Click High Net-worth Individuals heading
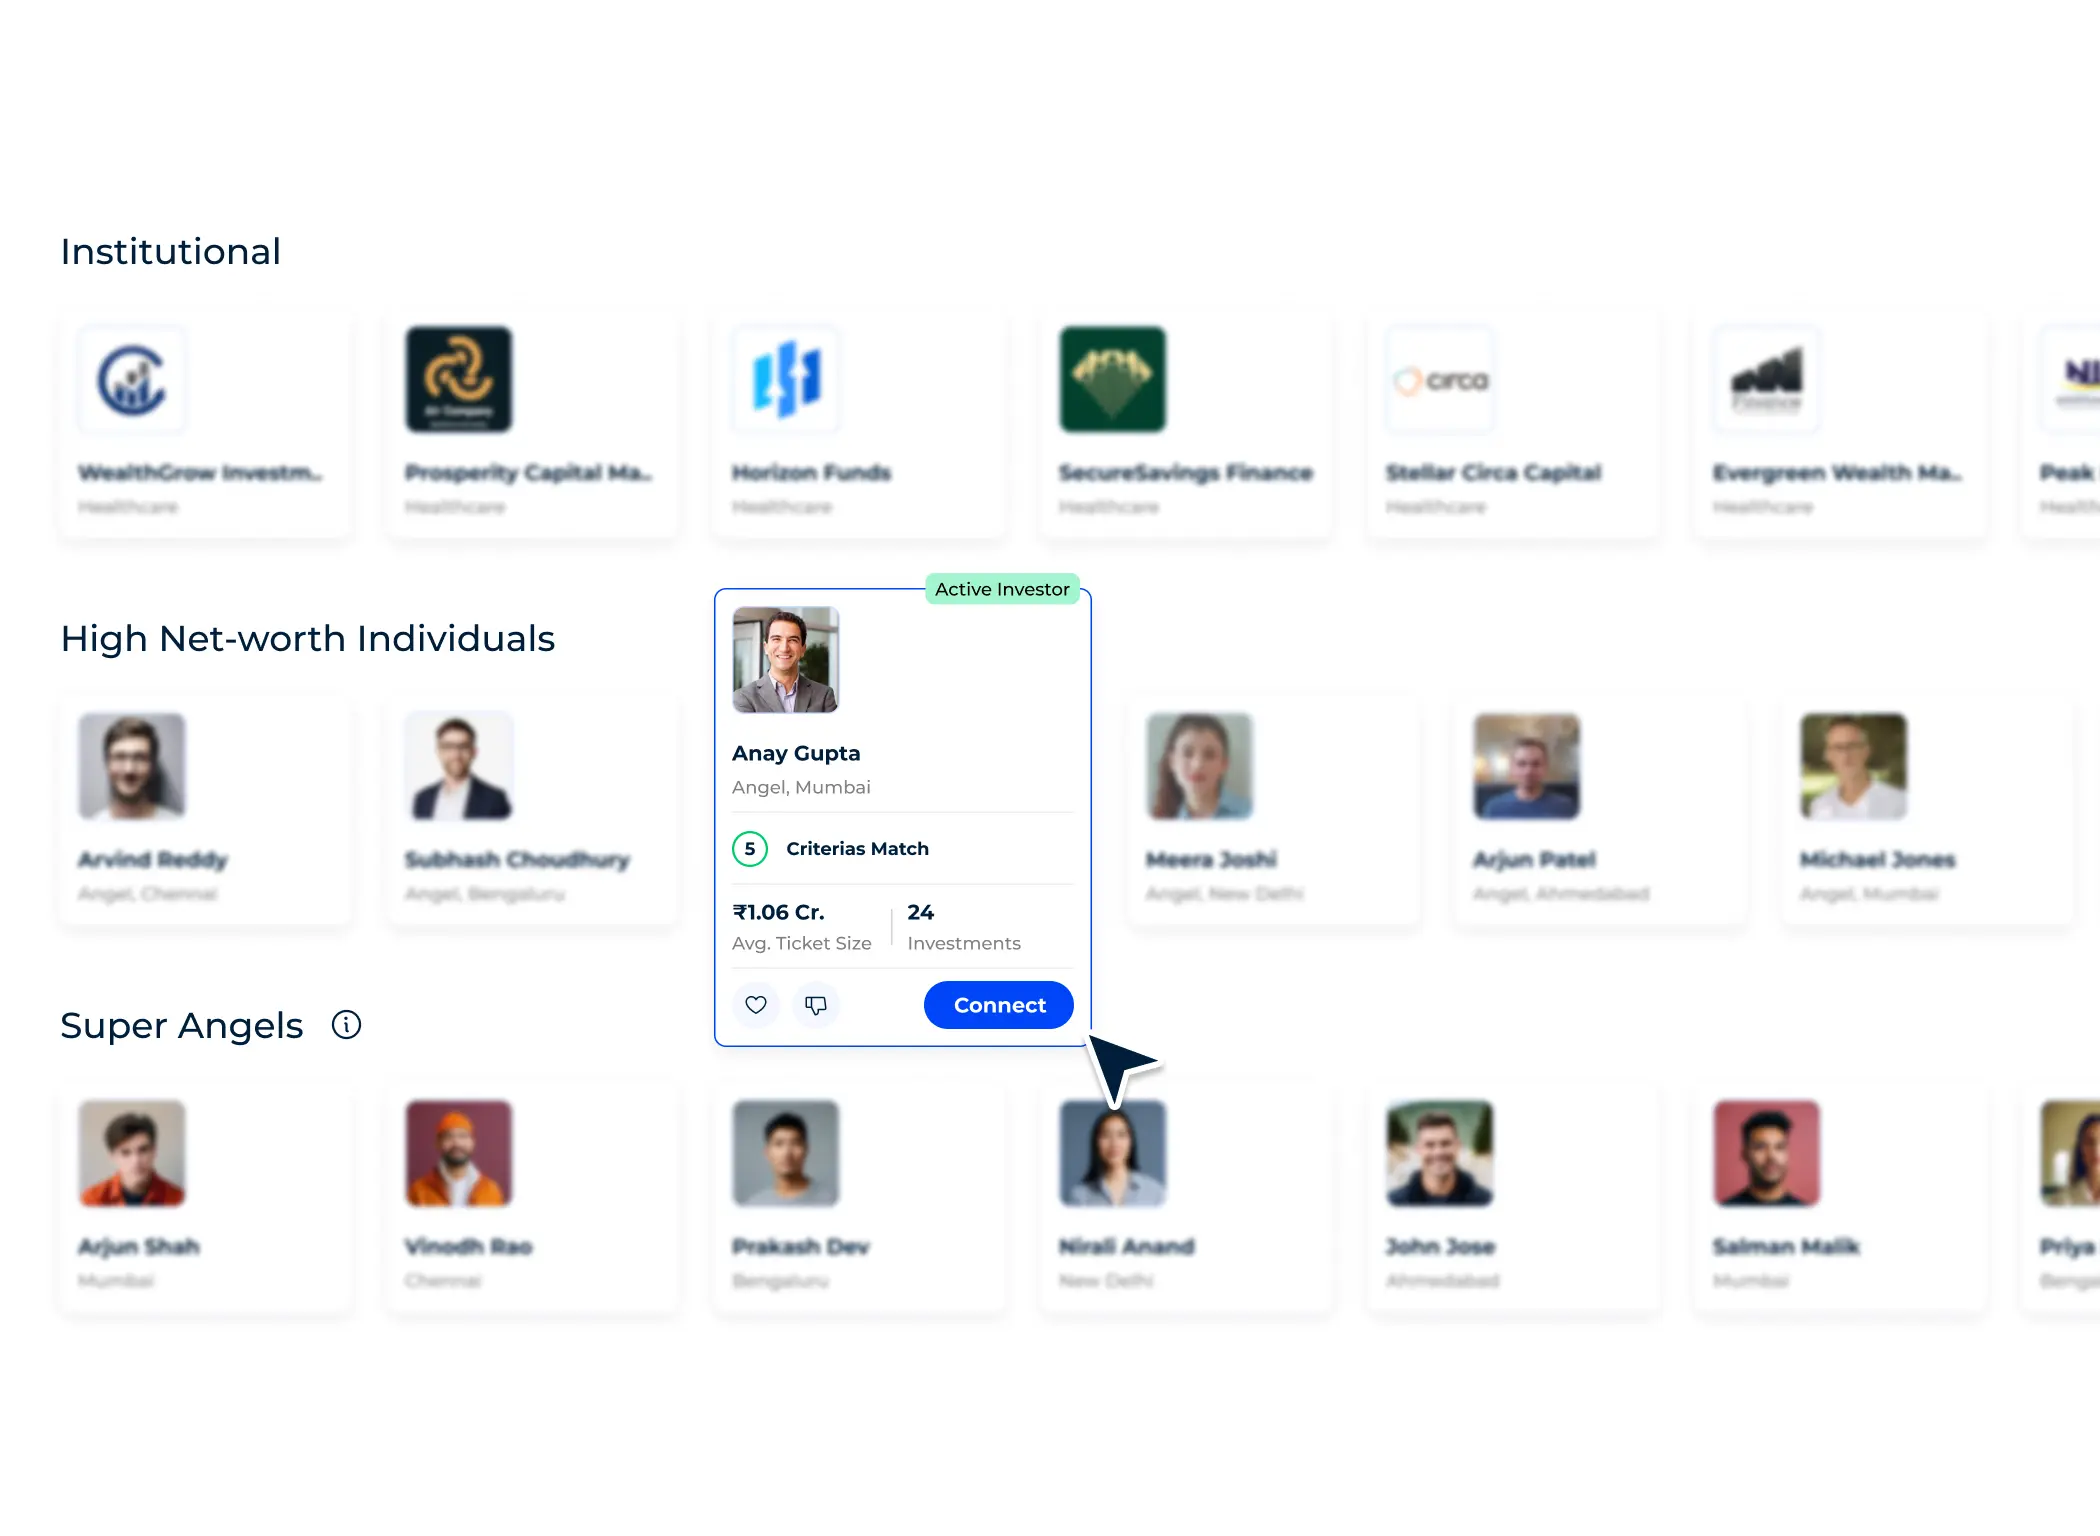The image size is (2100, 1536). 308,638
